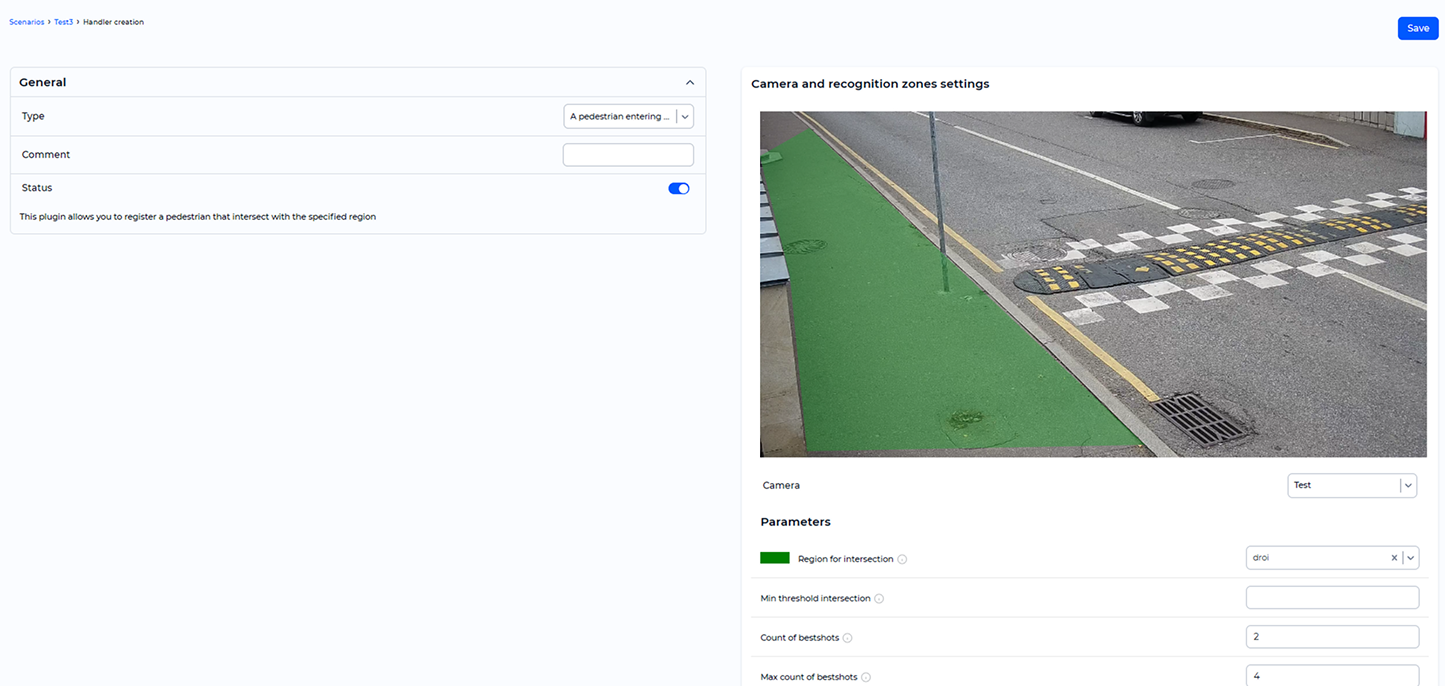This screenshot has height=686, width=1445.
Task: Collapse the General section with the chevron
Action: coord(689,82)
